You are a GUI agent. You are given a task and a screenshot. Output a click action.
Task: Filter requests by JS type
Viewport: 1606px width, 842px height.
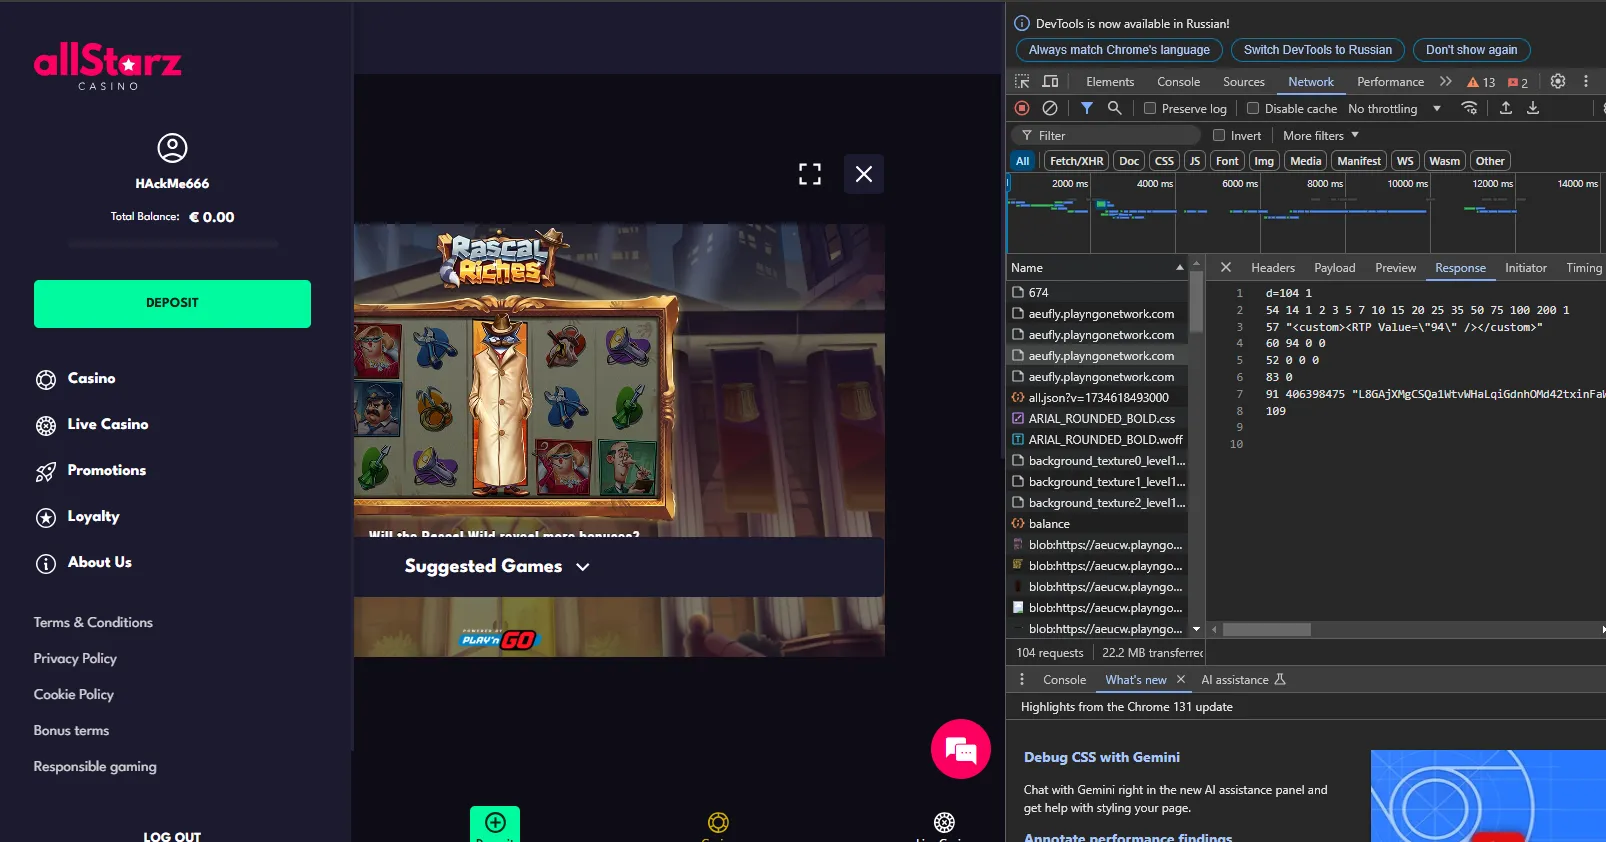1195,161
